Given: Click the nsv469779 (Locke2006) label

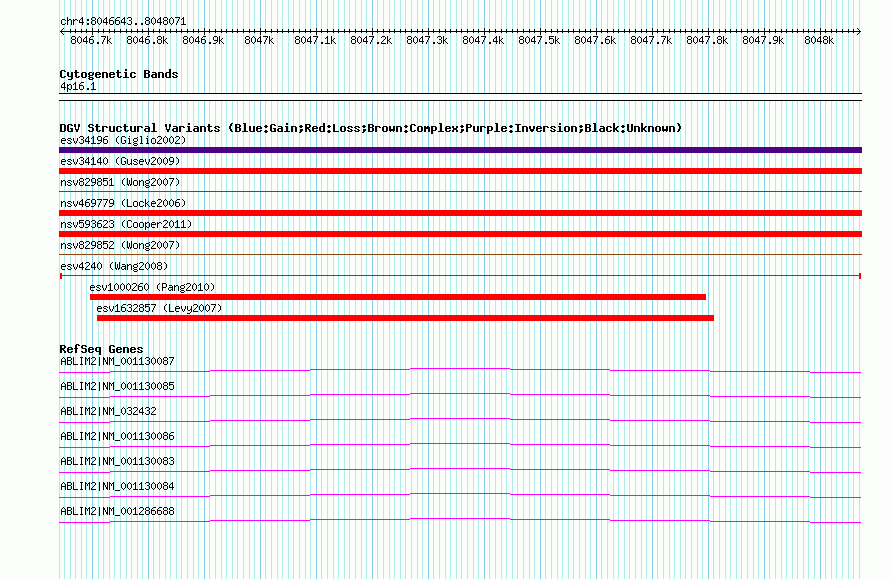Looking at the screenshot, I should coord(123,203).
